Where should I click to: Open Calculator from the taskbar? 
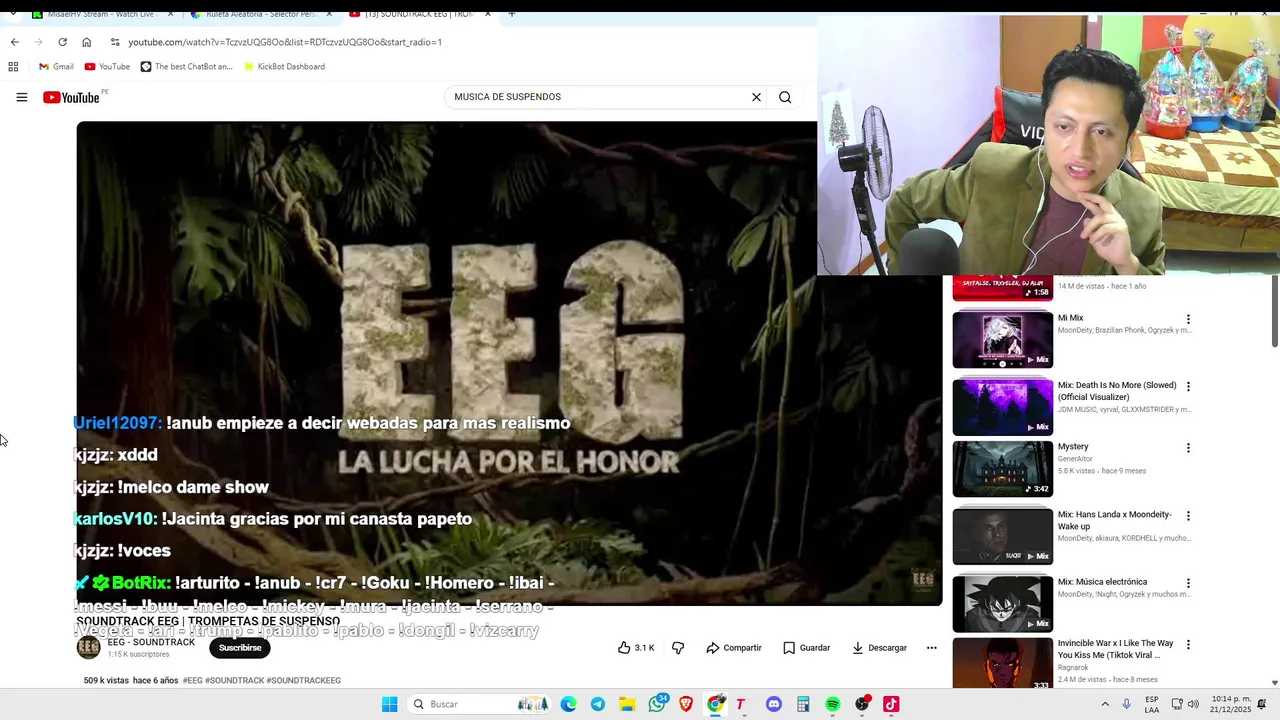(803, 704)
